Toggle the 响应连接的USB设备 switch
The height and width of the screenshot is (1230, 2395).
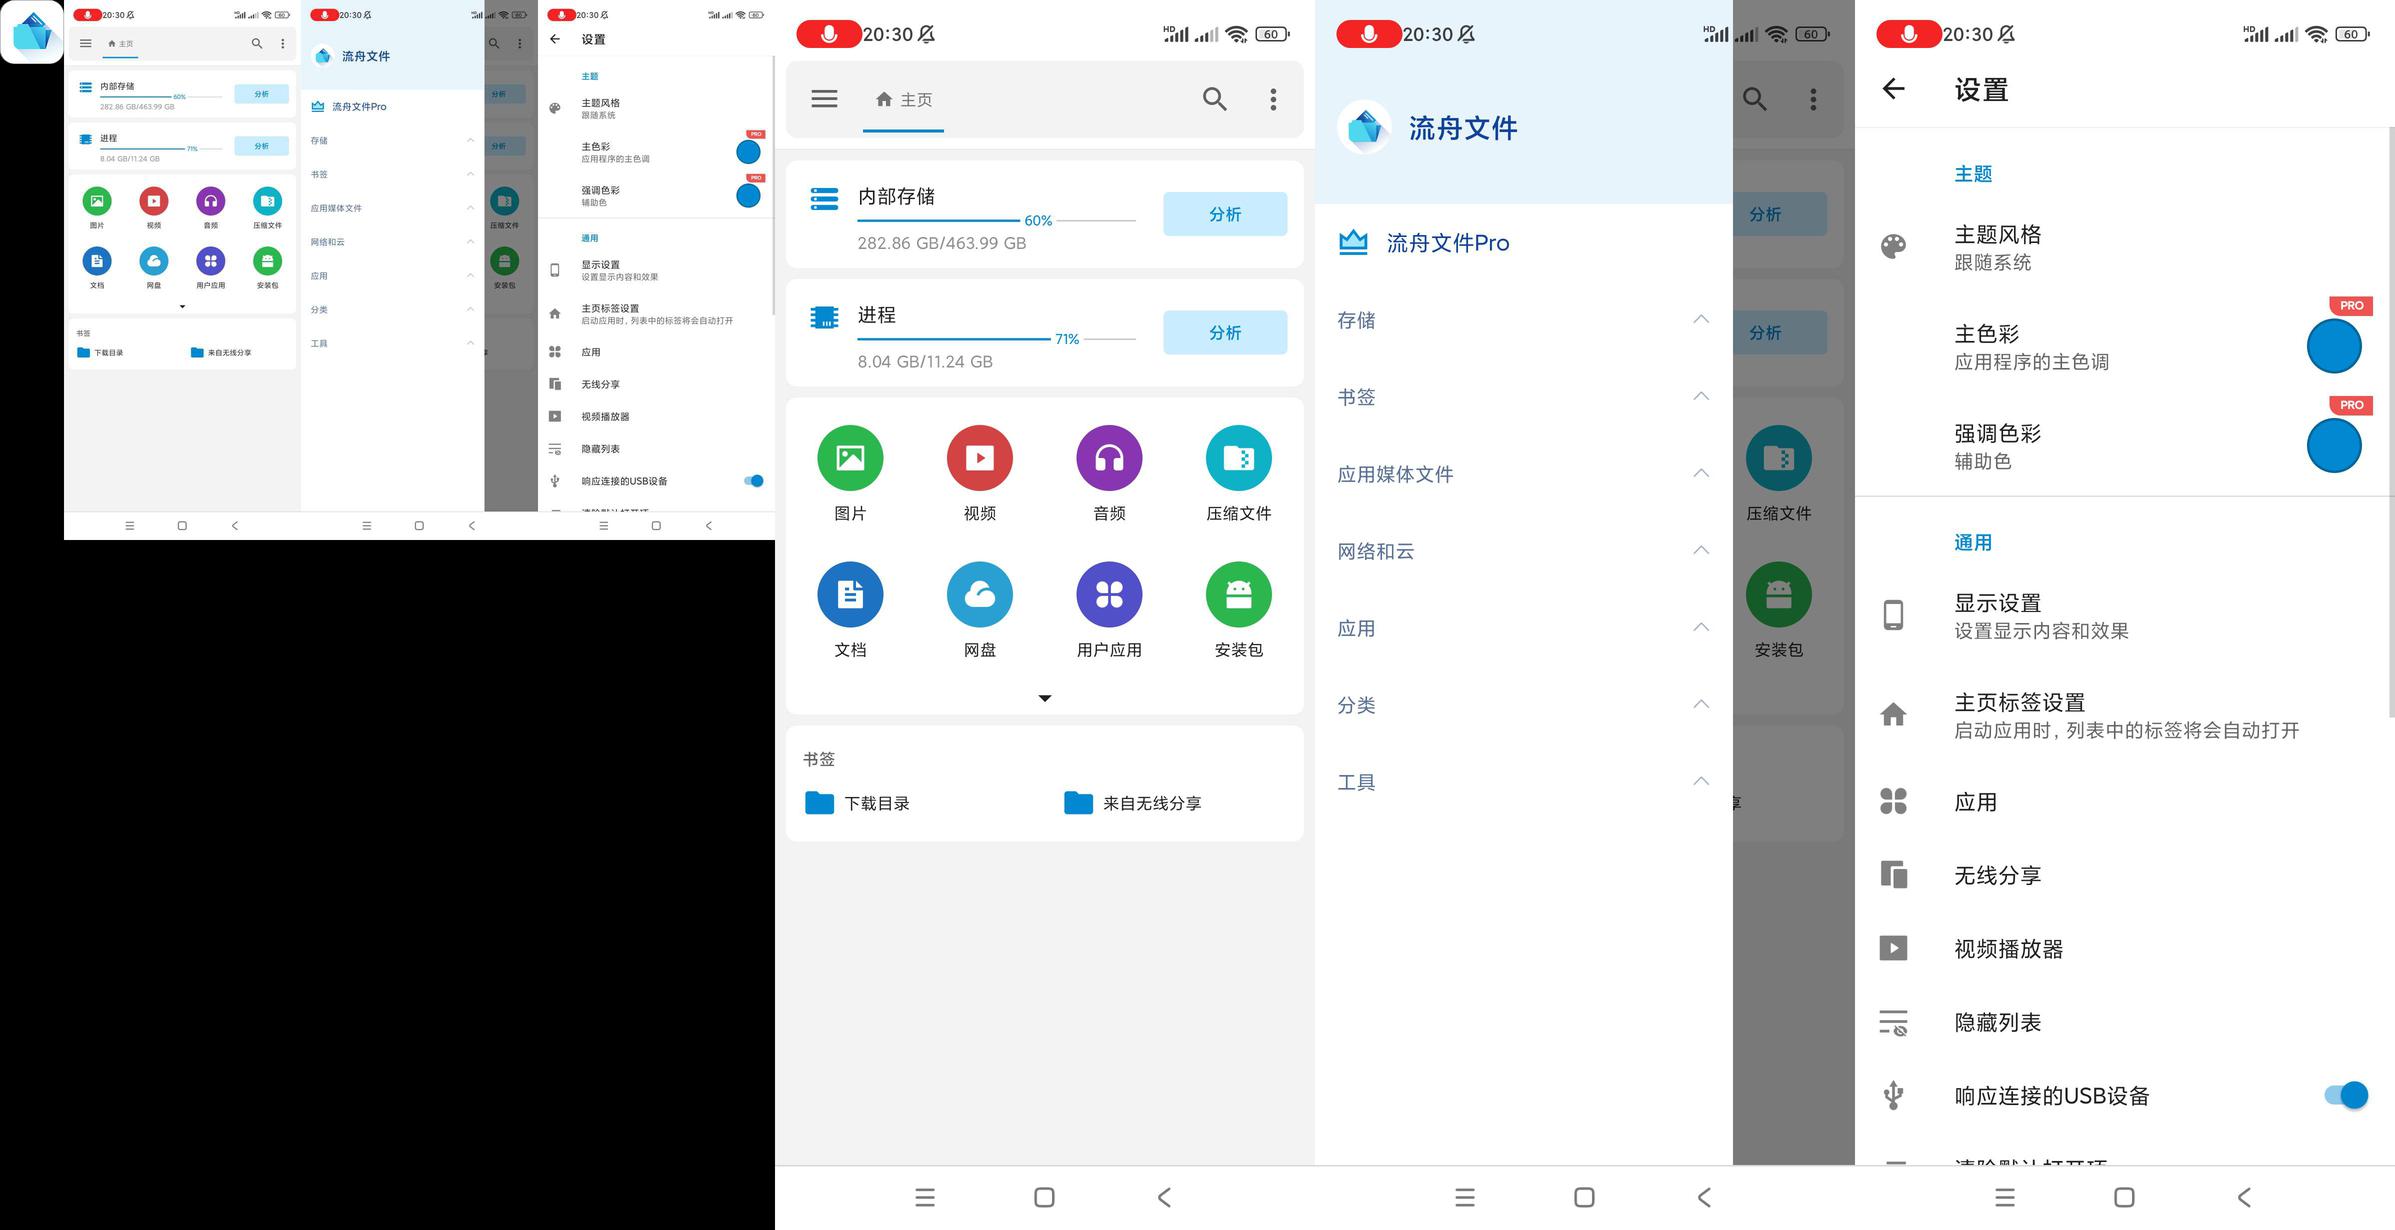pyautogui.click(x=2346, y=1095)
